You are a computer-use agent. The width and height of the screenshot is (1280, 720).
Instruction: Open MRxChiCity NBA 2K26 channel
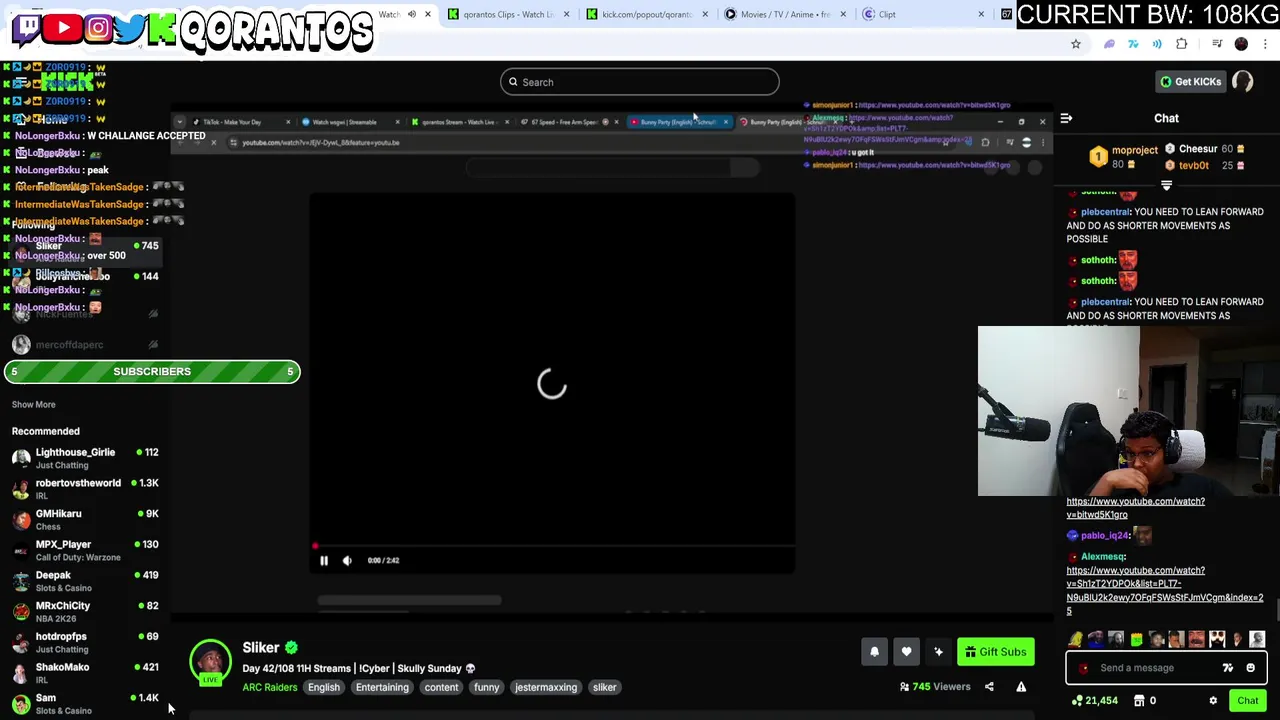coord(85,612)
